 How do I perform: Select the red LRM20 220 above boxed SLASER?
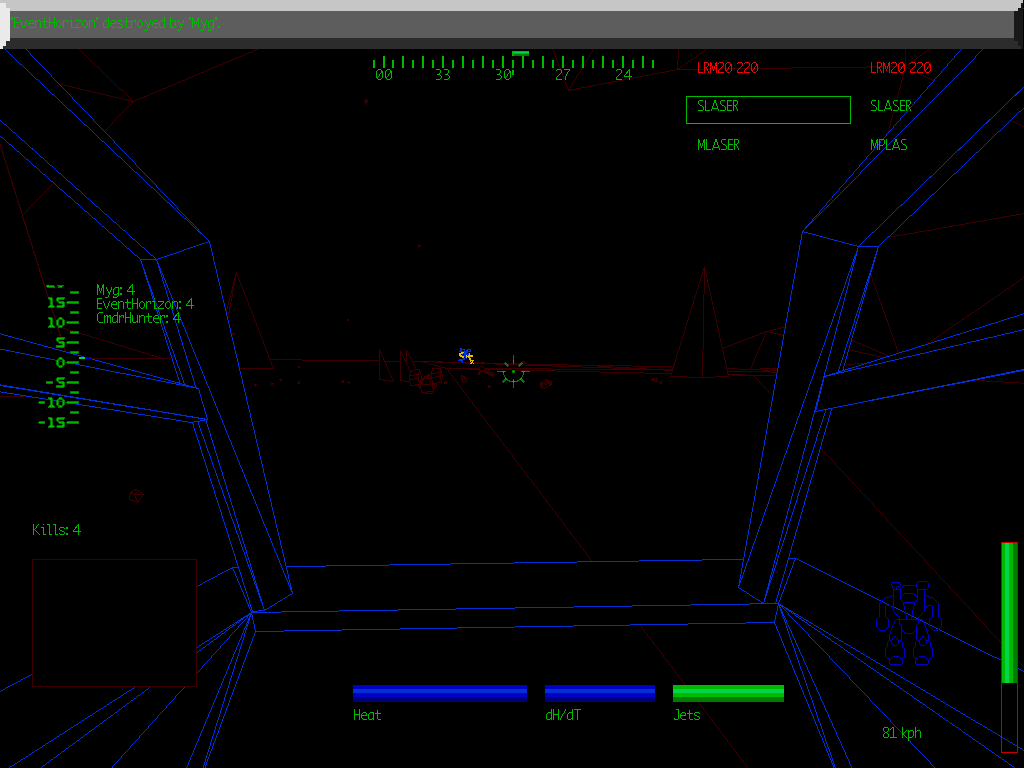click(727, 68)
